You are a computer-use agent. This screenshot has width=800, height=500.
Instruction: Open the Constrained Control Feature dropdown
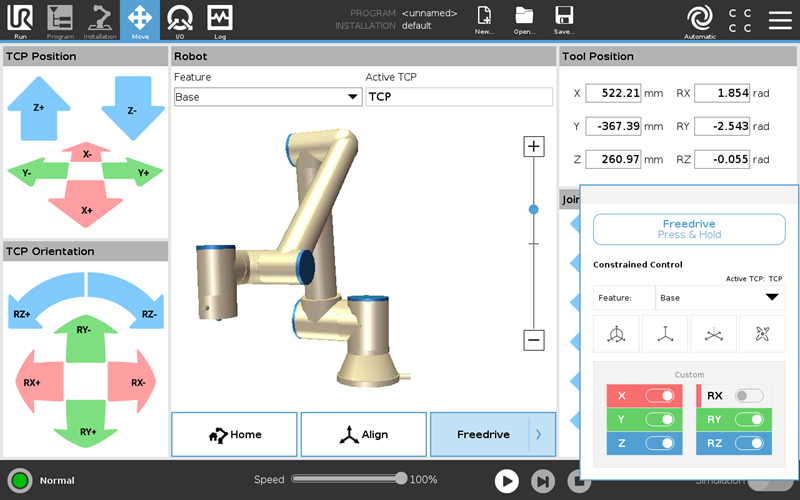point(720,298)
